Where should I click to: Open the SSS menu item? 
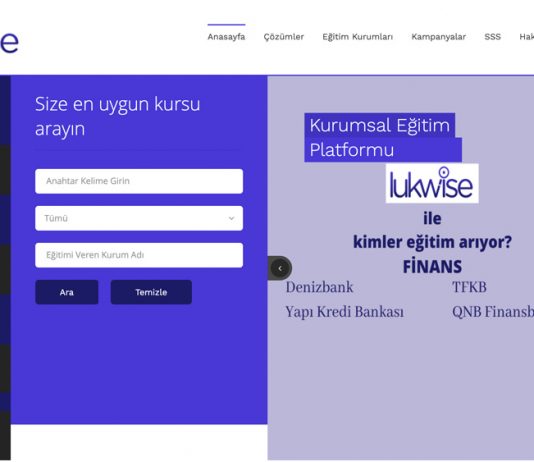[x=492, y=37]
